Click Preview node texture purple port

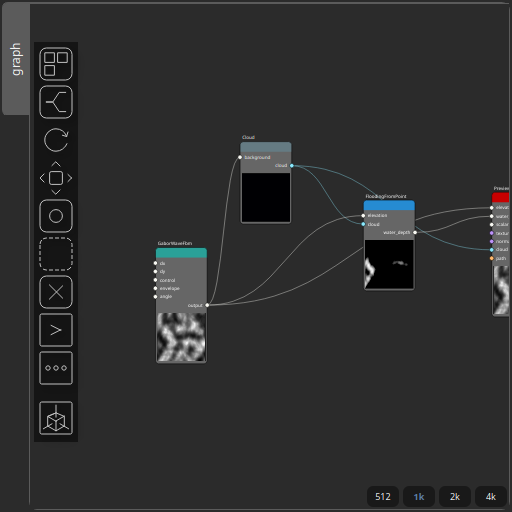[492, 233]
